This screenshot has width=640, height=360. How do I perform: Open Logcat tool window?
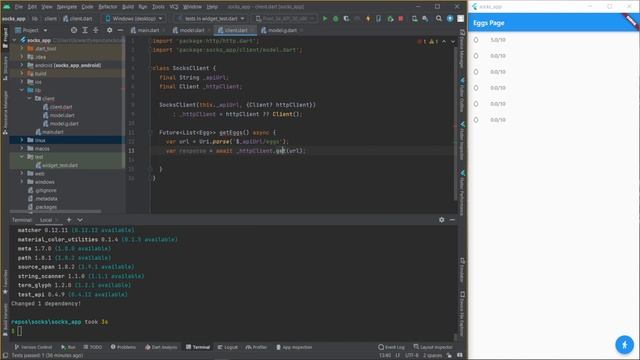pos(227,347)
